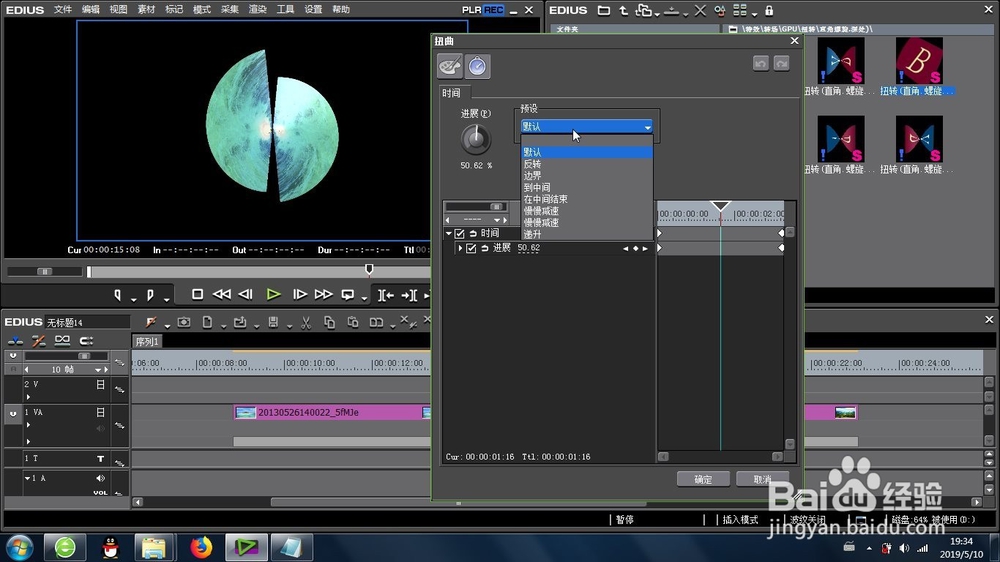Open the 预设 preset dropdown

[587, 126]
